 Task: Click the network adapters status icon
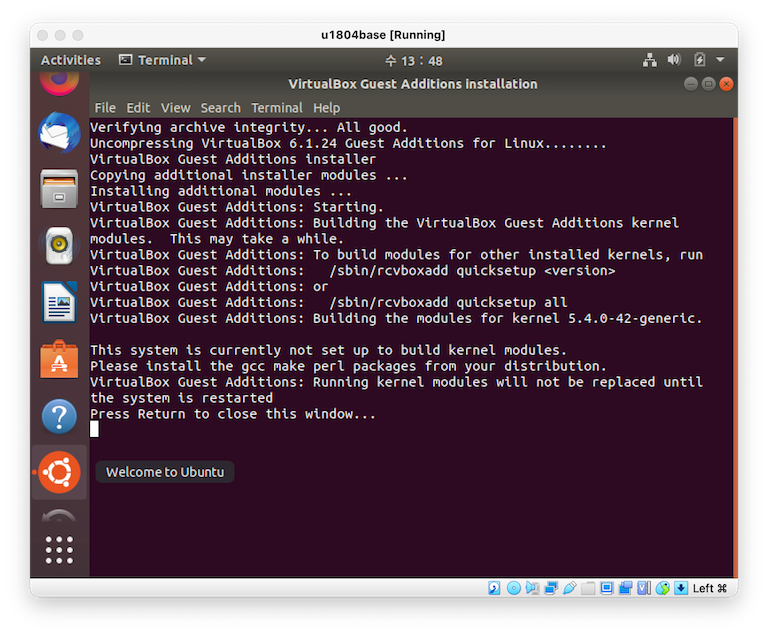point(551,588)
